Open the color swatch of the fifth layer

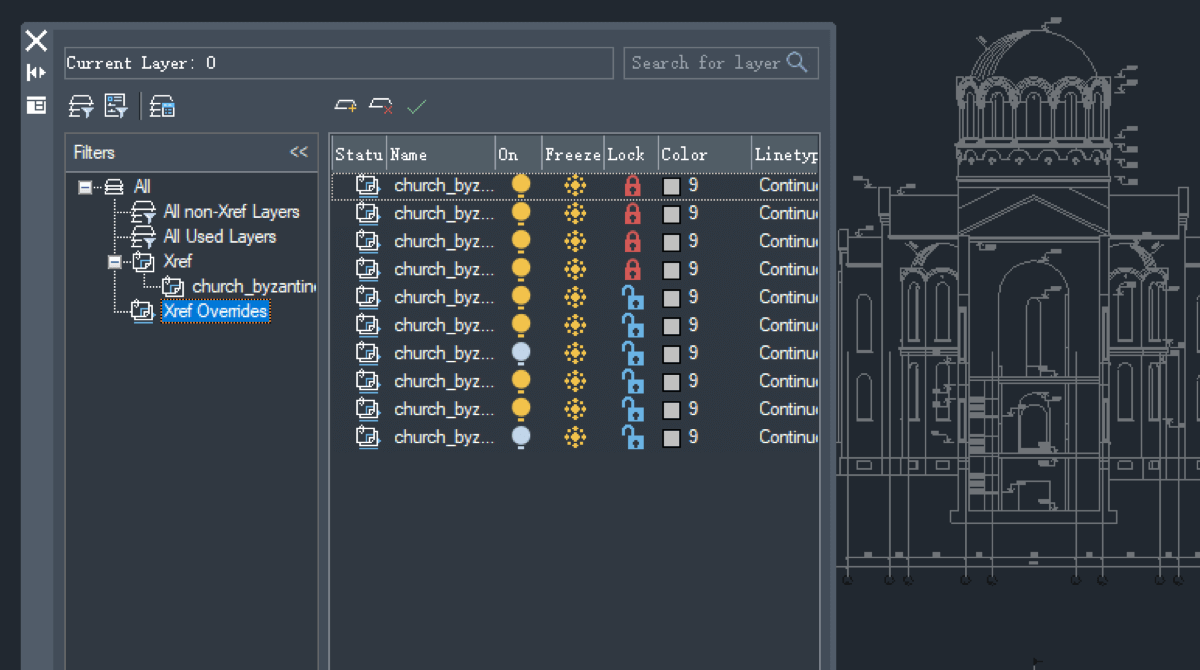tap(671, 297)
